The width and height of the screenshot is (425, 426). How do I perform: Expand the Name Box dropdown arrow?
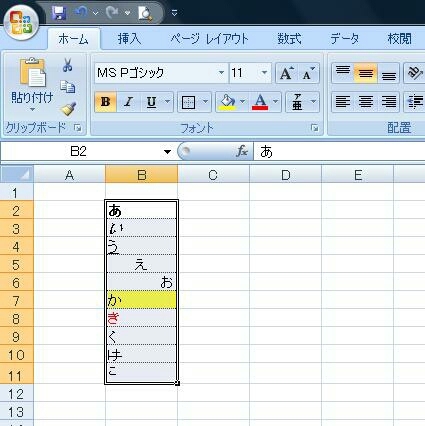(x=167, y=152)
